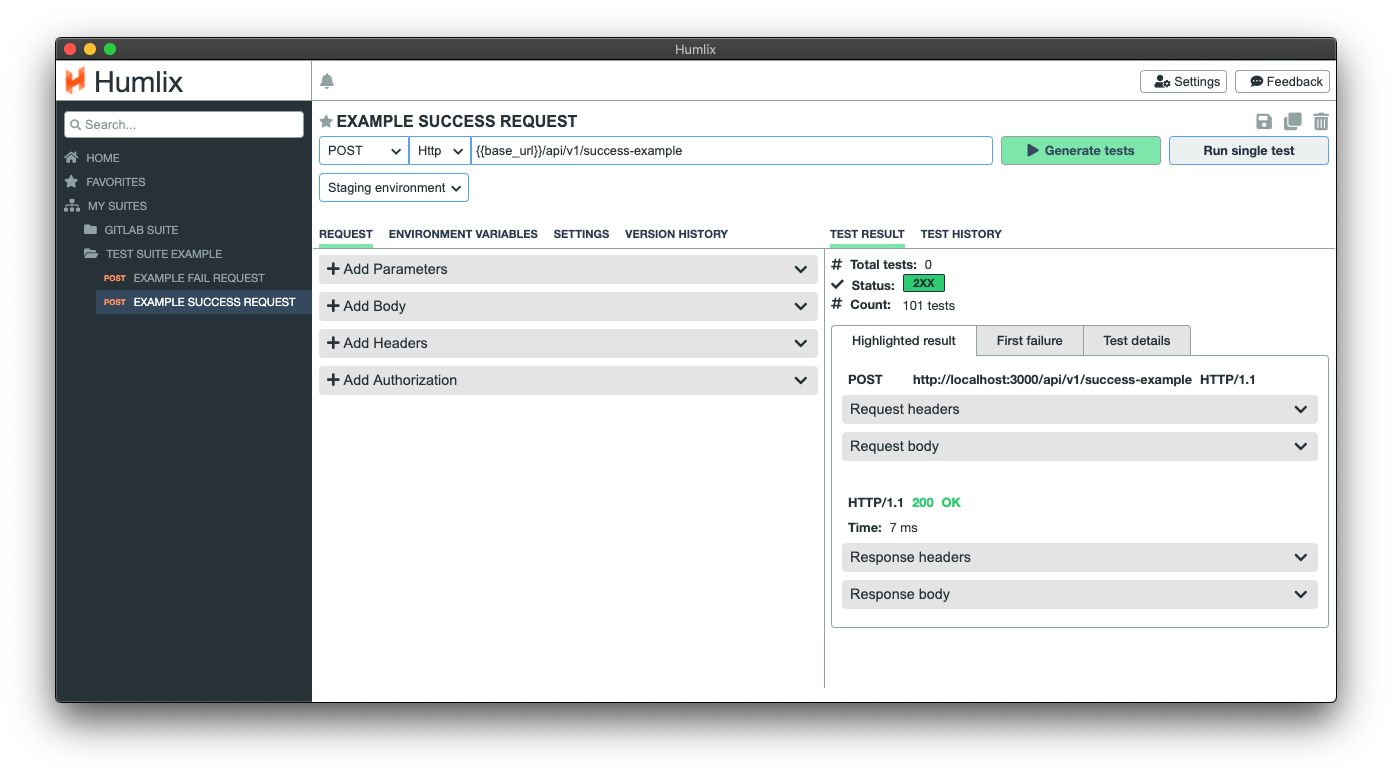Toggle the favorite star on EXAMPLE SUCCESS REQUEST
This screenshot has height=776, width=1392.
326,120
